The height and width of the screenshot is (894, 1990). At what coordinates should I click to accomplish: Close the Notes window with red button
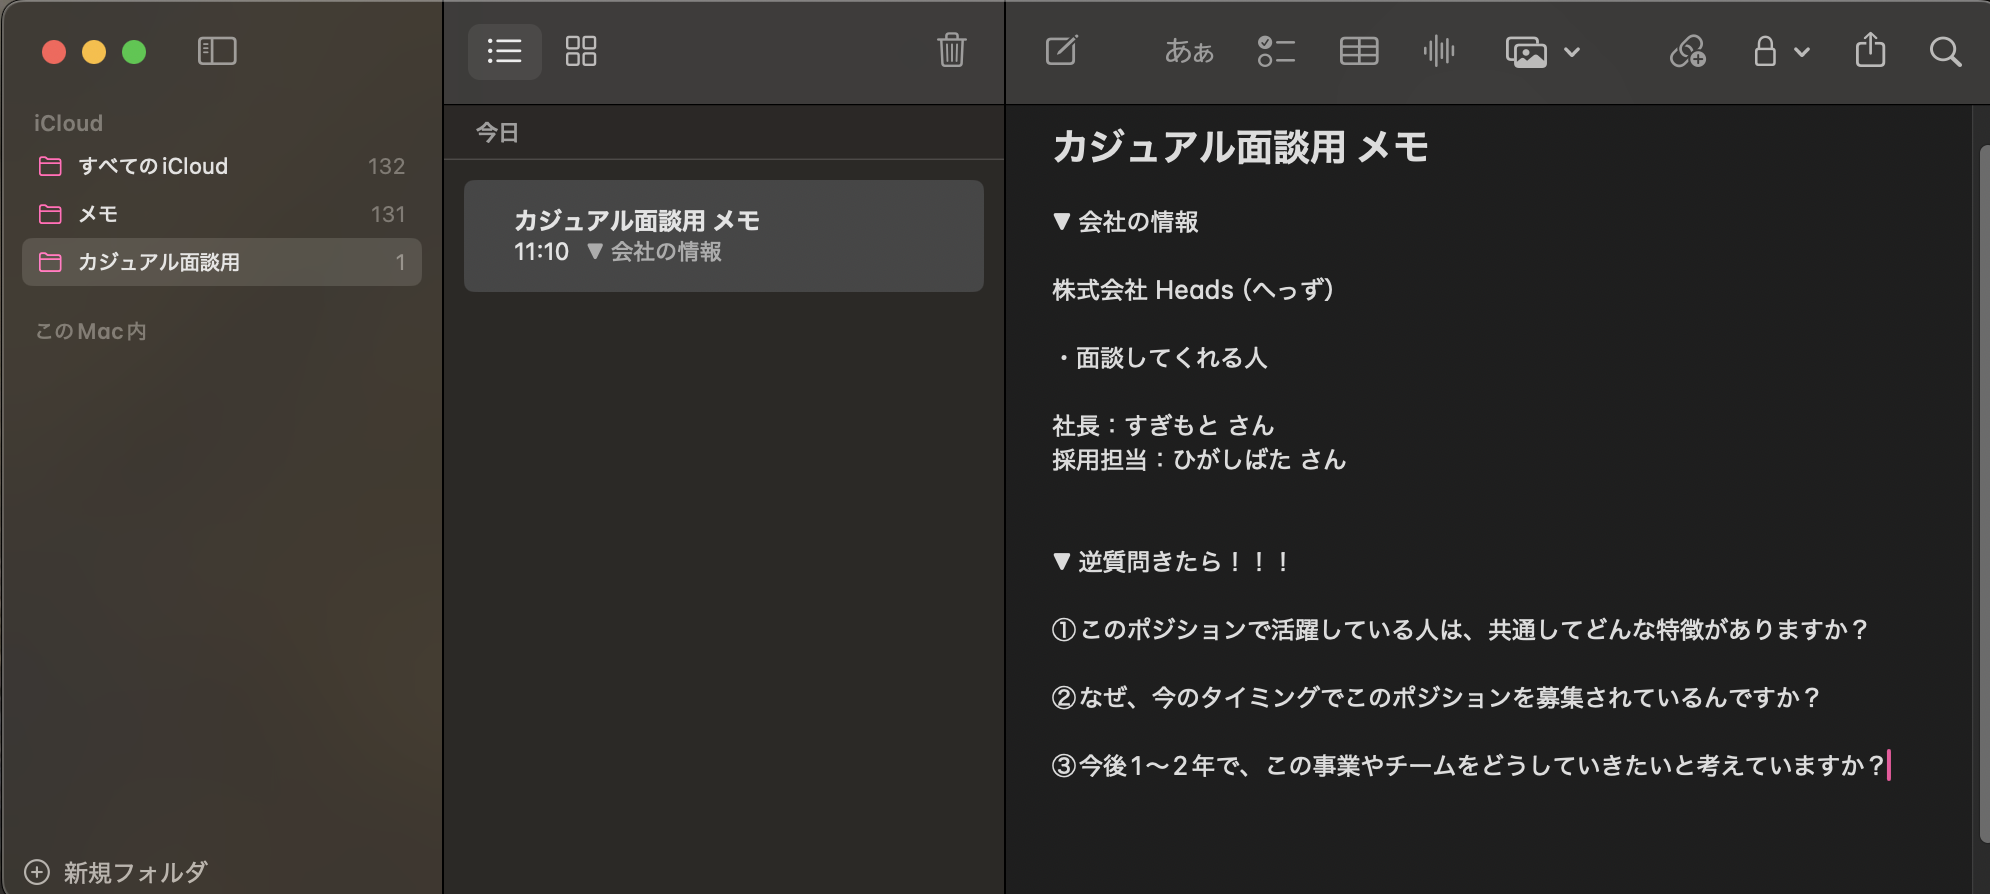(x=54, y=52)
